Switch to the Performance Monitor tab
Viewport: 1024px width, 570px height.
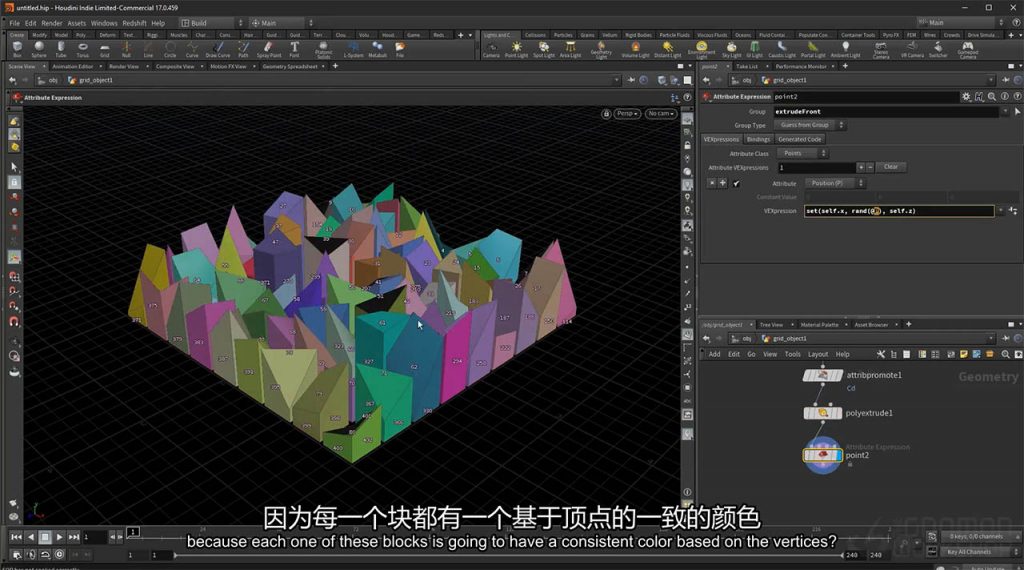point(801,67)
